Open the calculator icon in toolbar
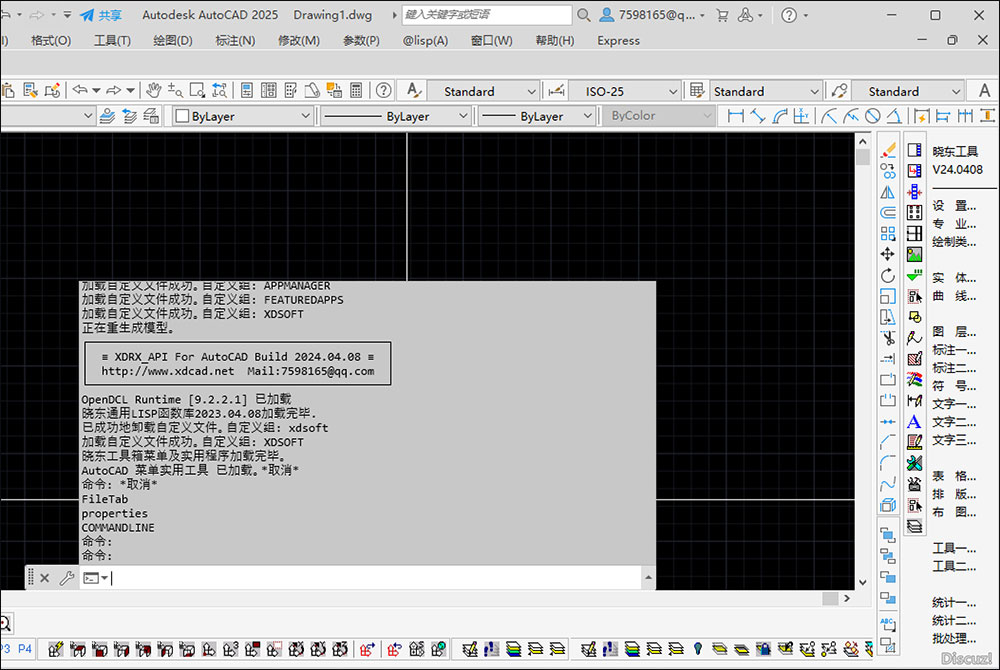This screenshot has width=1000, height=670. pos(355,90)
